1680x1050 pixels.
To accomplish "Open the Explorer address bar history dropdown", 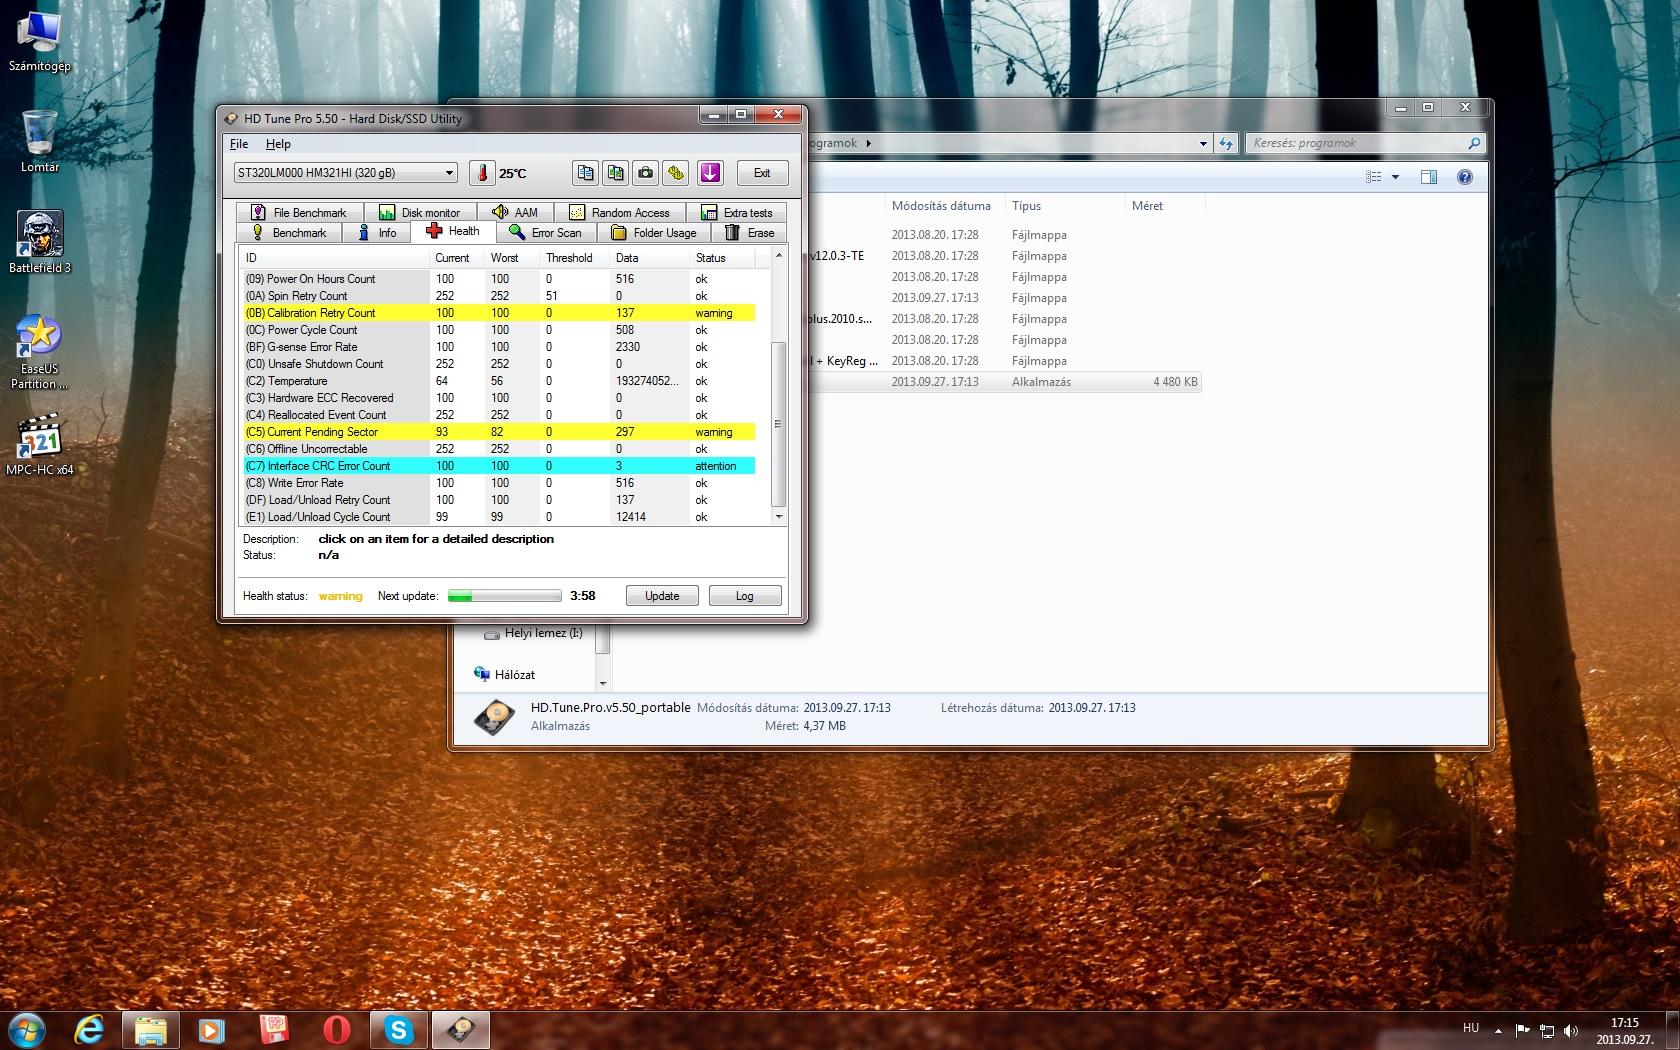I will pyautogui.click(x=1203, y=143).
